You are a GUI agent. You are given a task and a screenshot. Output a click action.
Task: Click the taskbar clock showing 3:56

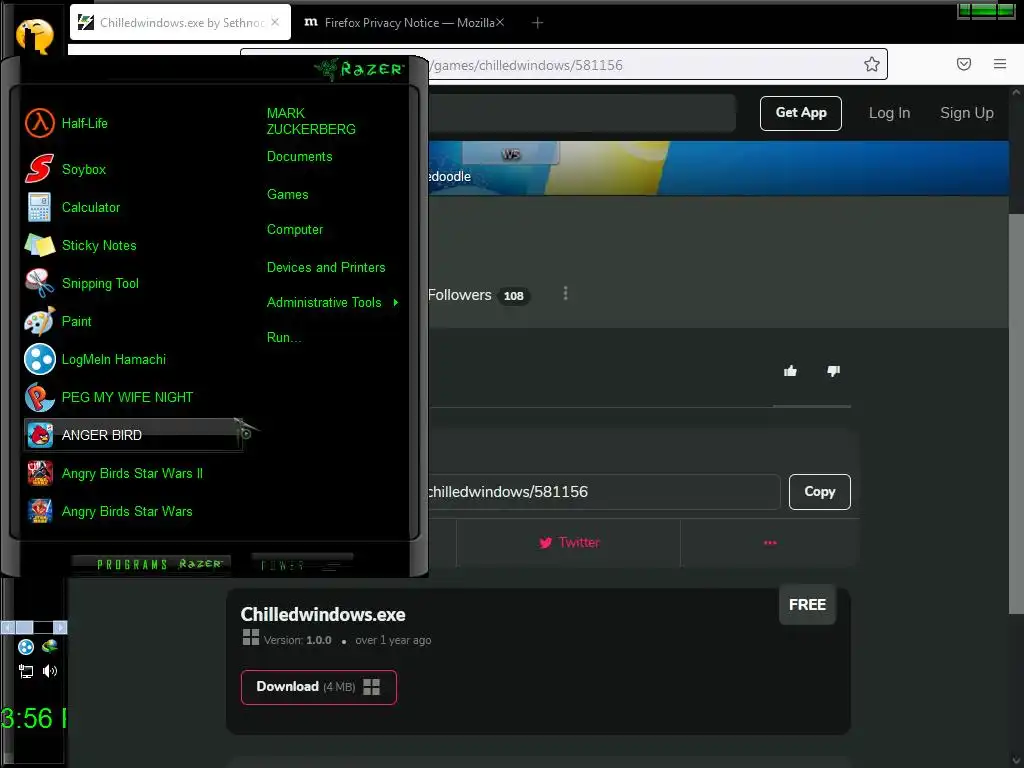(33, 718)
